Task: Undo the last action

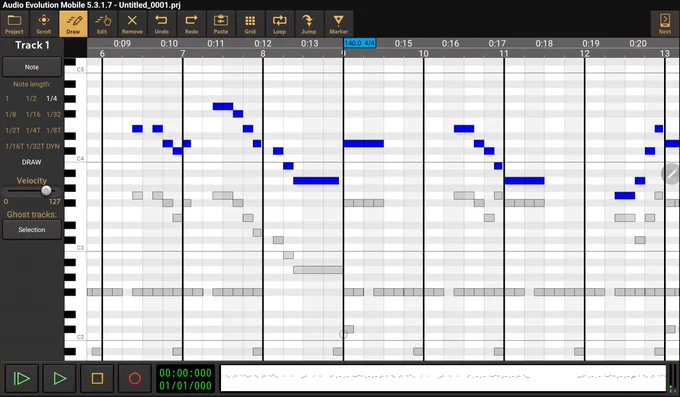Action: click(161, 24)
